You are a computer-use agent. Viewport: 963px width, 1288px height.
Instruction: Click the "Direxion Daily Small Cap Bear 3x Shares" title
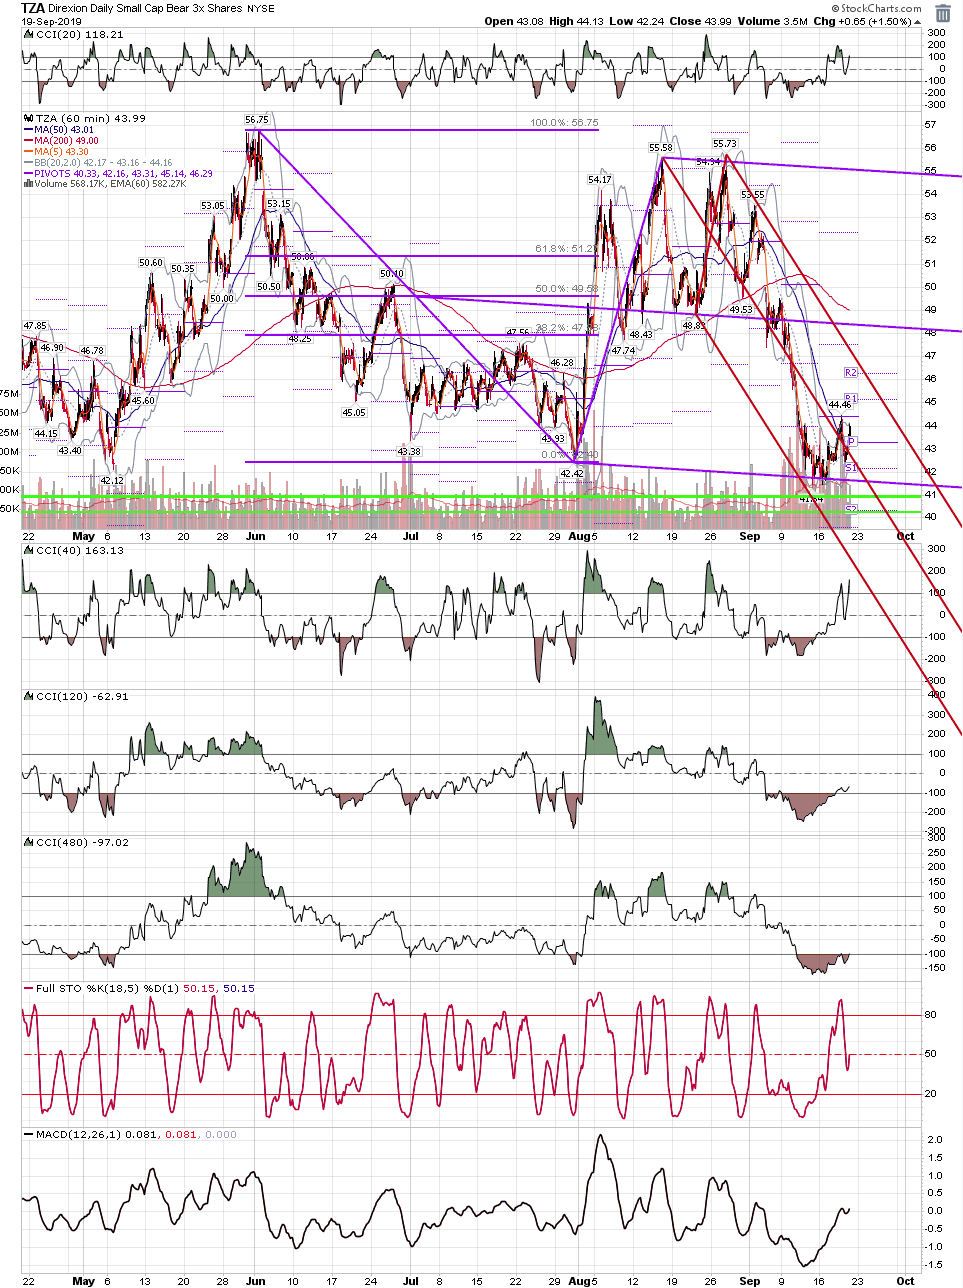(144, 8)
